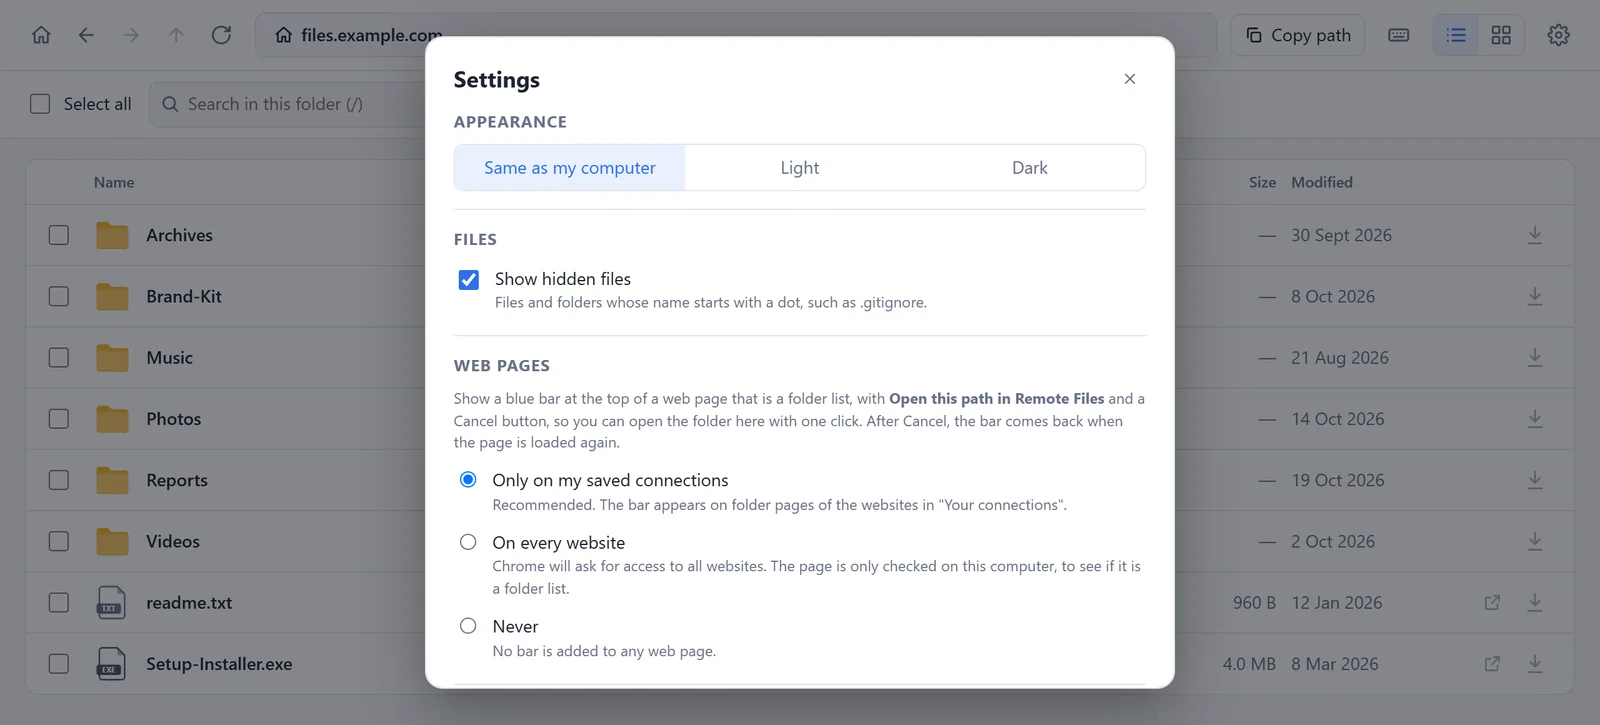Open settings with the gear icon
This screenshot has width=1600, height=725.
[x=1558, y=35]
